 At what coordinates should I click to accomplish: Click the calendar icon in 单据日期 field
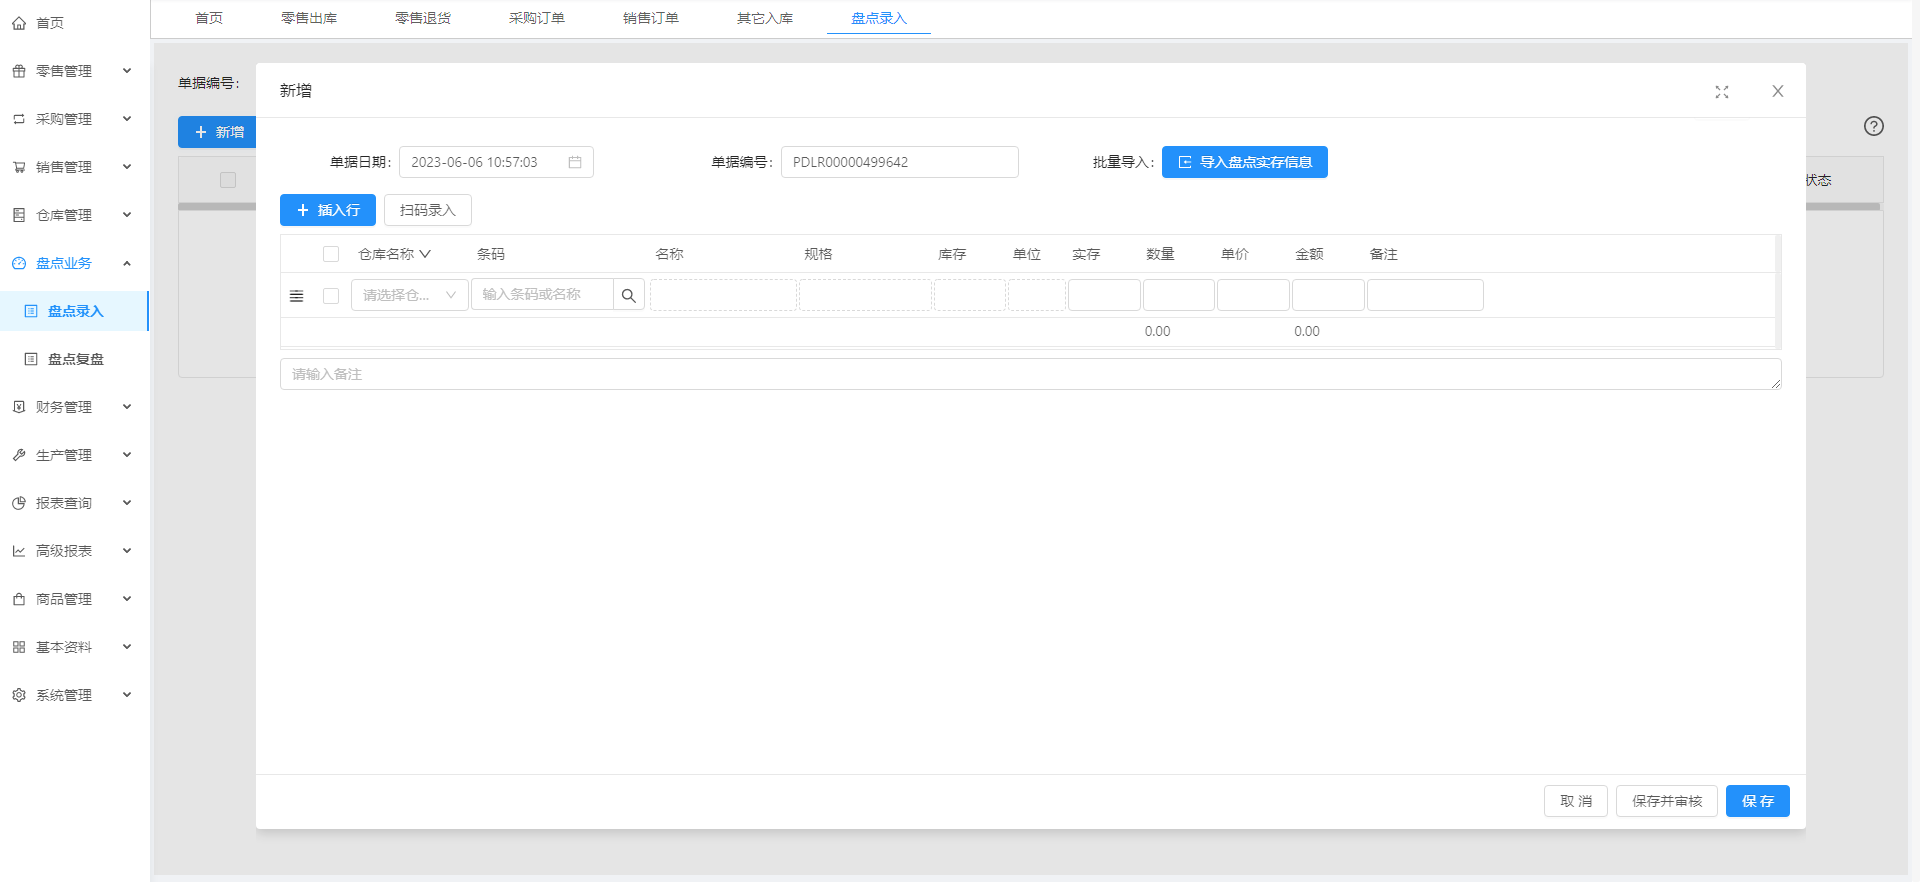click(x=575, y=162)
